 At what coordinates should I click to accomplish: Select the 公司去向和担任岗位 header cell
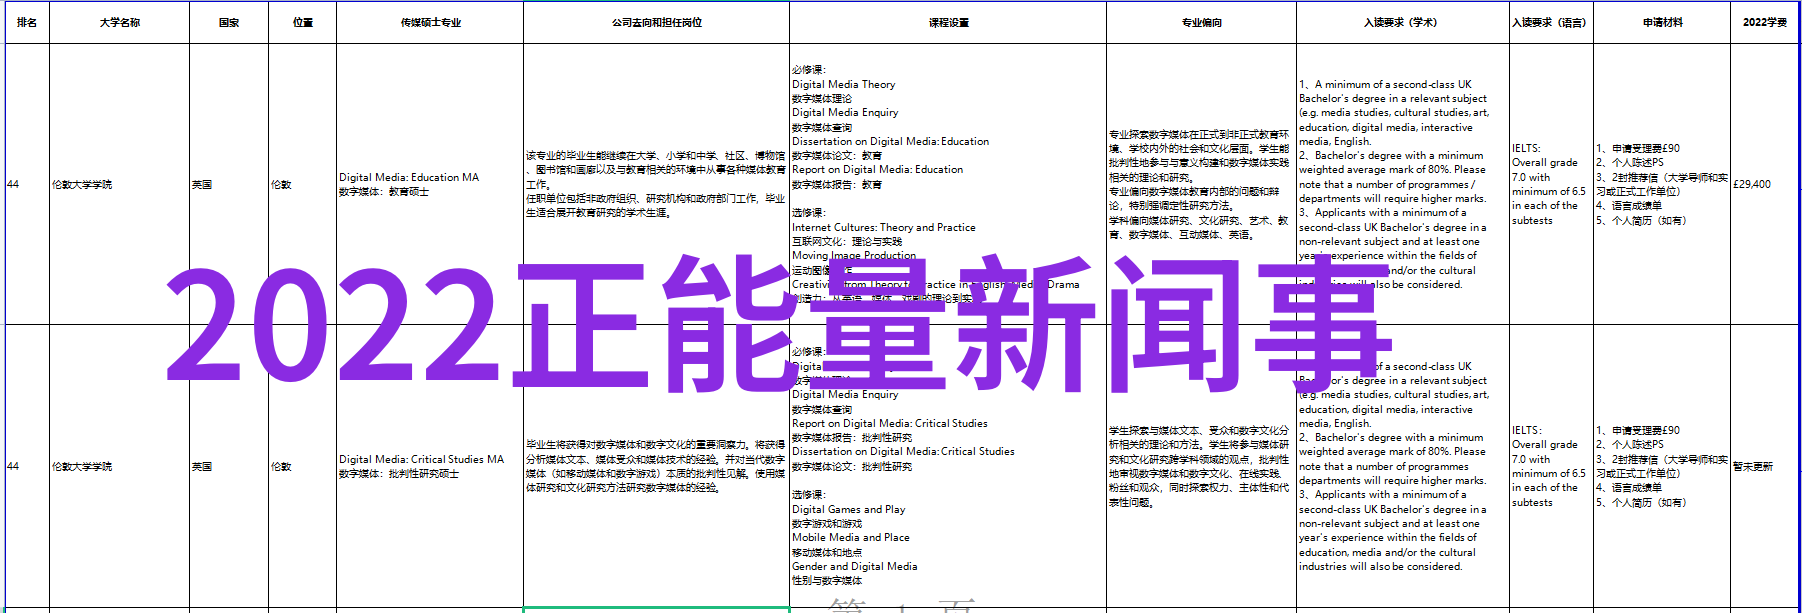[656, 22]
